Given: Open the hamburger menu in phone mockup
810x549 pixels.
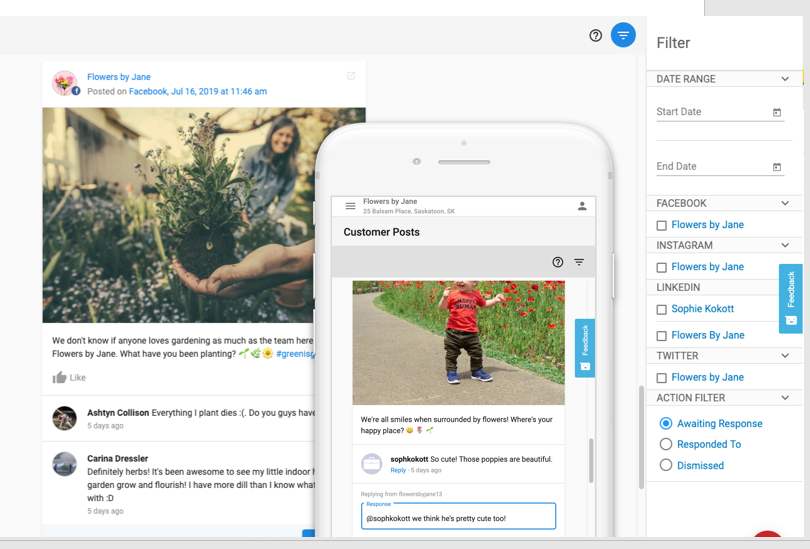Looking at the screenshot, I should [x=350, y=206].
